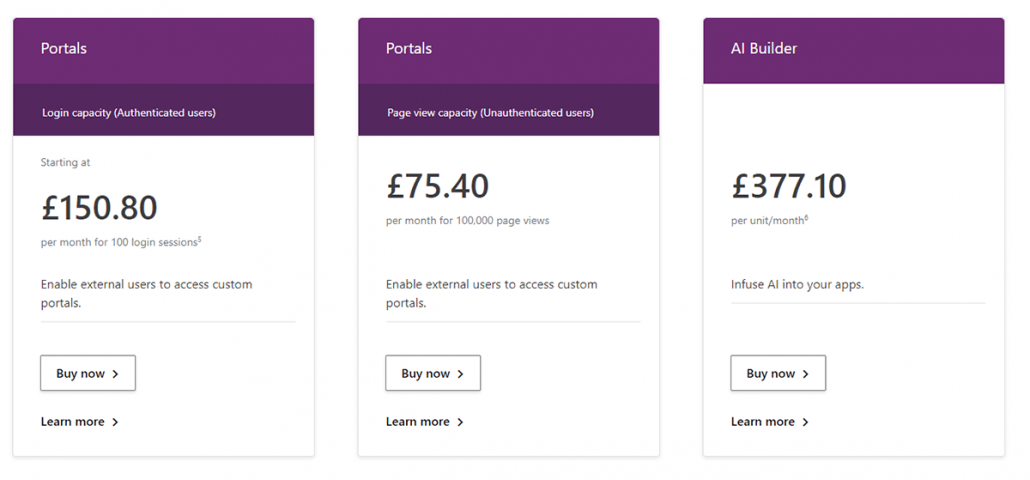This screenshot has width=1030, height=480.
Task: Select the AI Builder card heading
Action: pyautogui.click(x=764, y=48)
